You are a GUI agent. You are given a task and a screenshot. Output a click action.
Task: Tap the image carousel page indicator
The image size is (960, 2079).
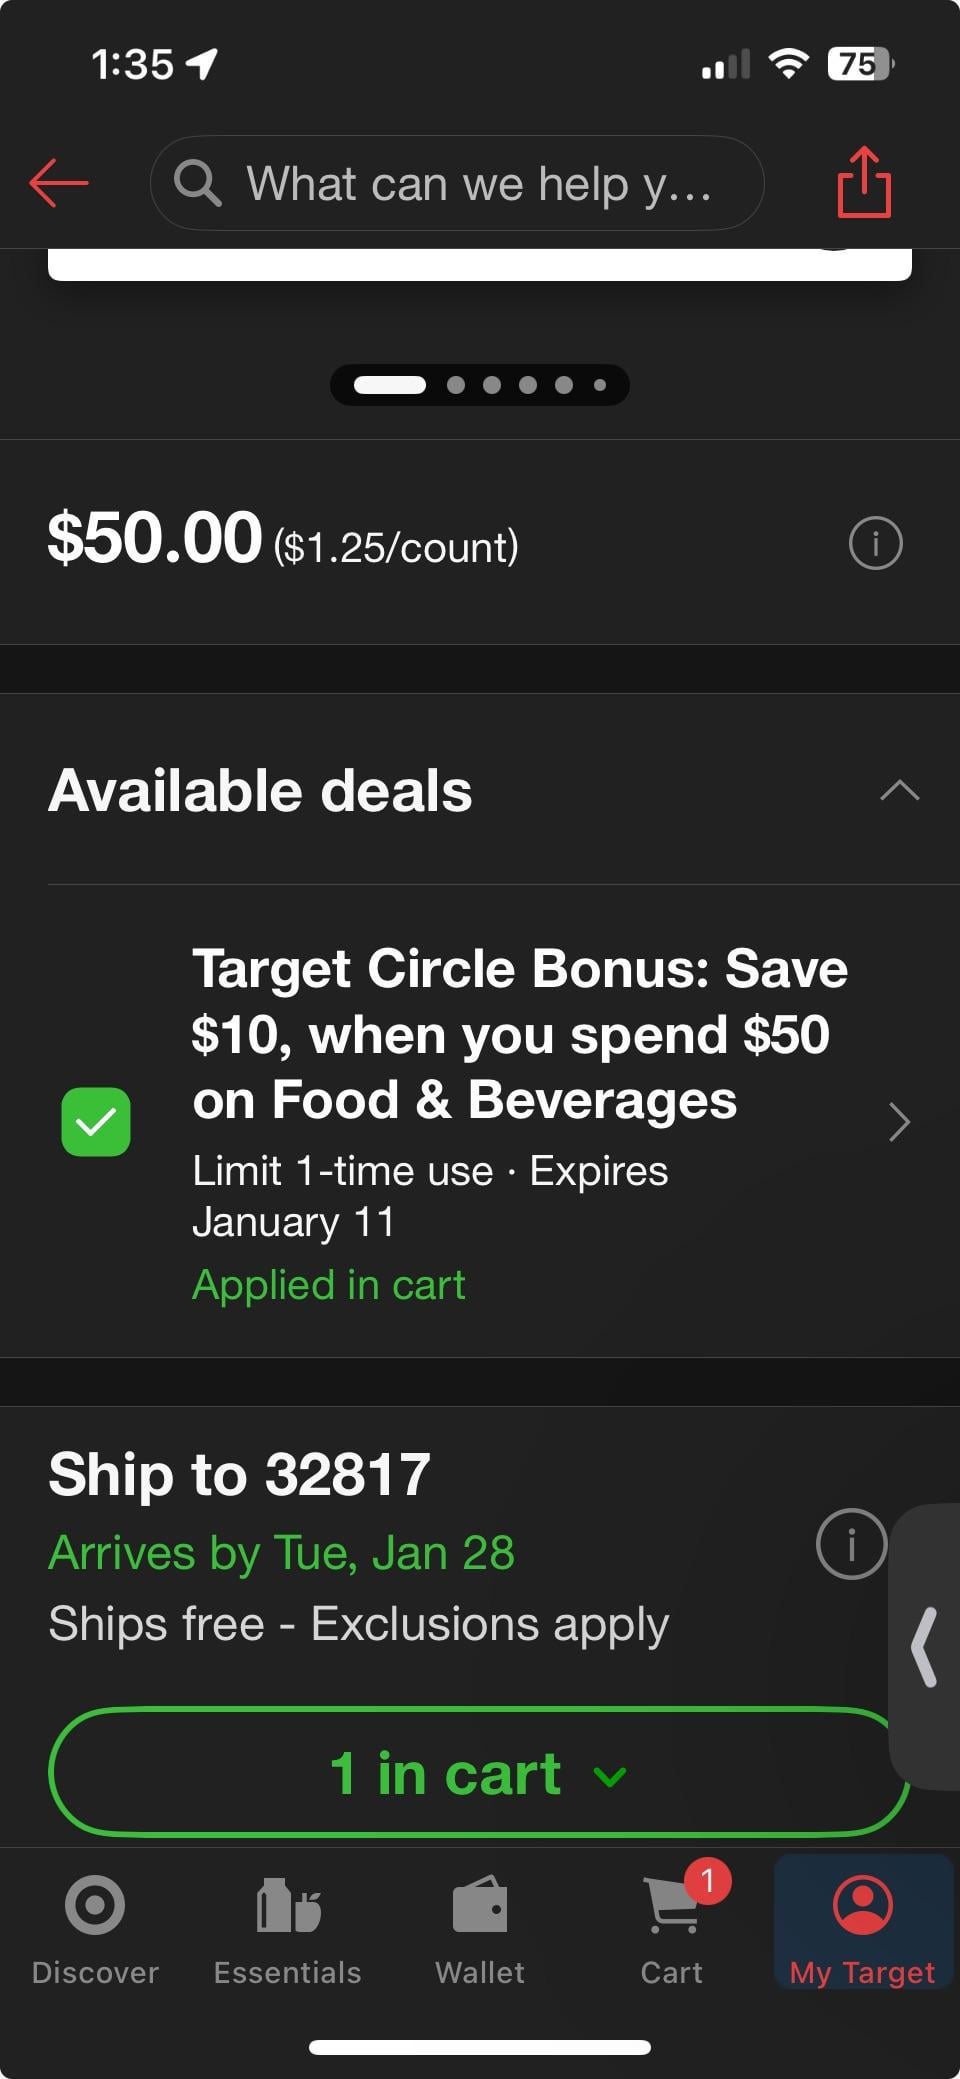click(480, 385)
